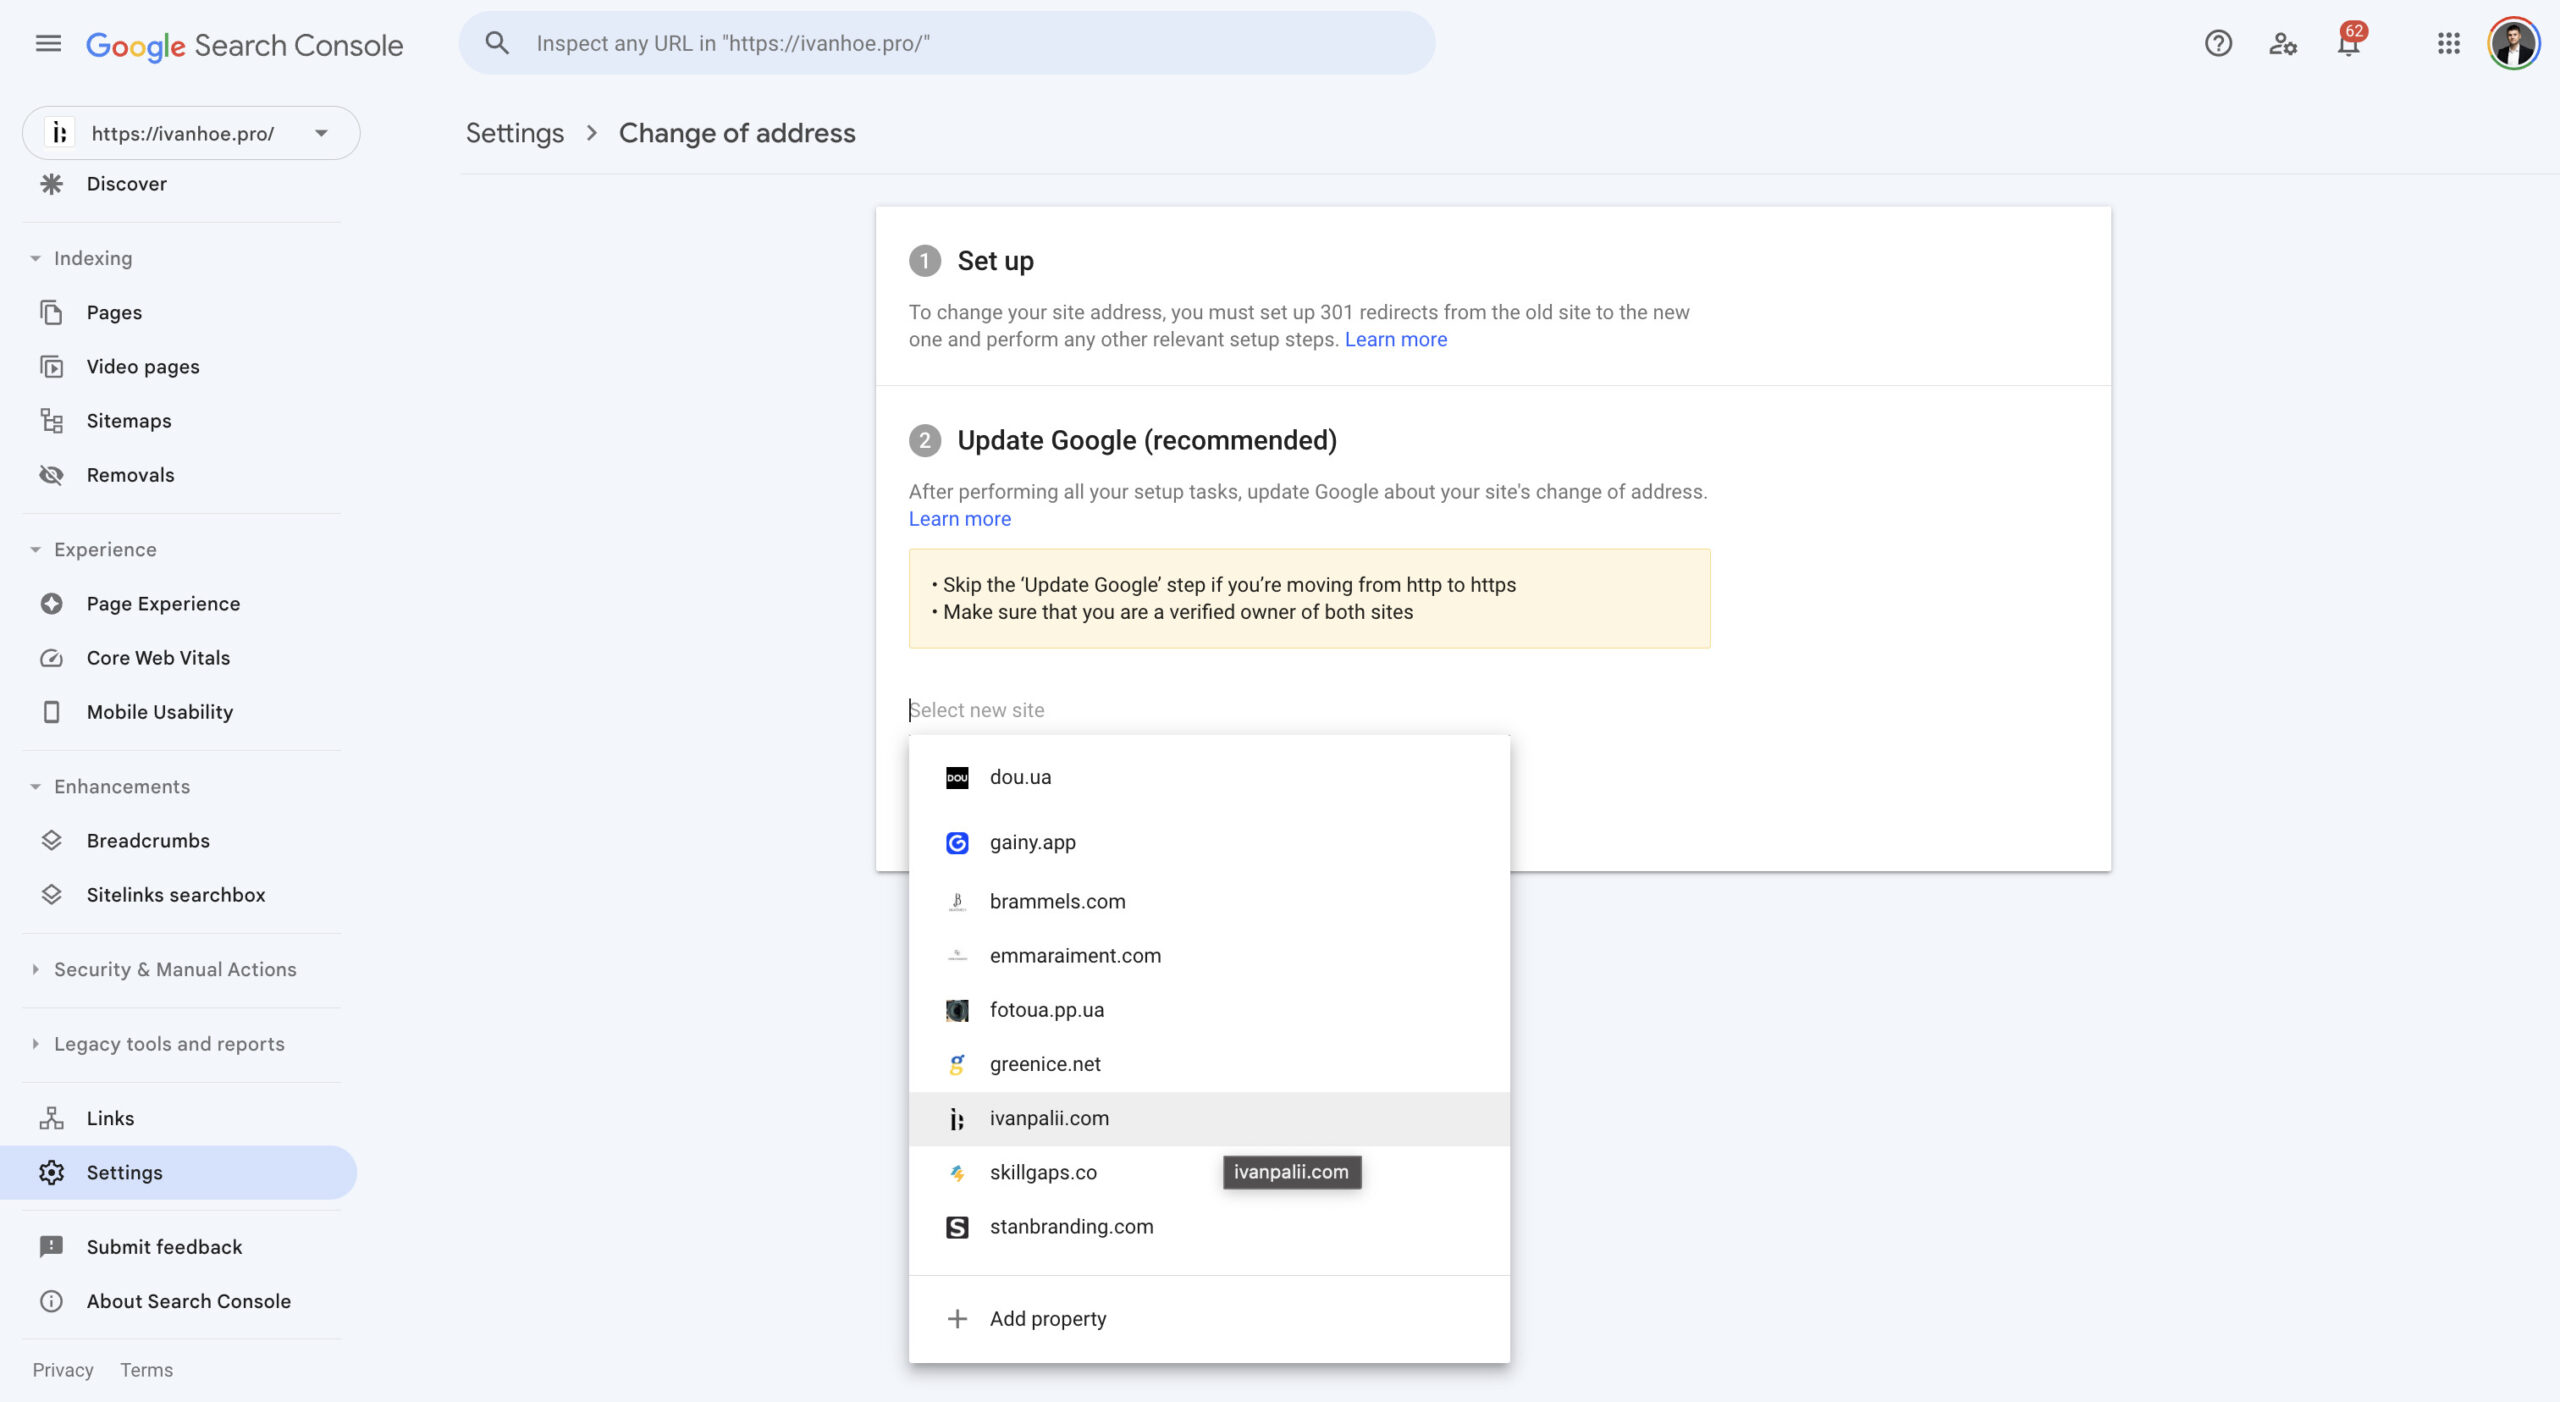Open notifications bell with 62 badge

(2348, 44)
